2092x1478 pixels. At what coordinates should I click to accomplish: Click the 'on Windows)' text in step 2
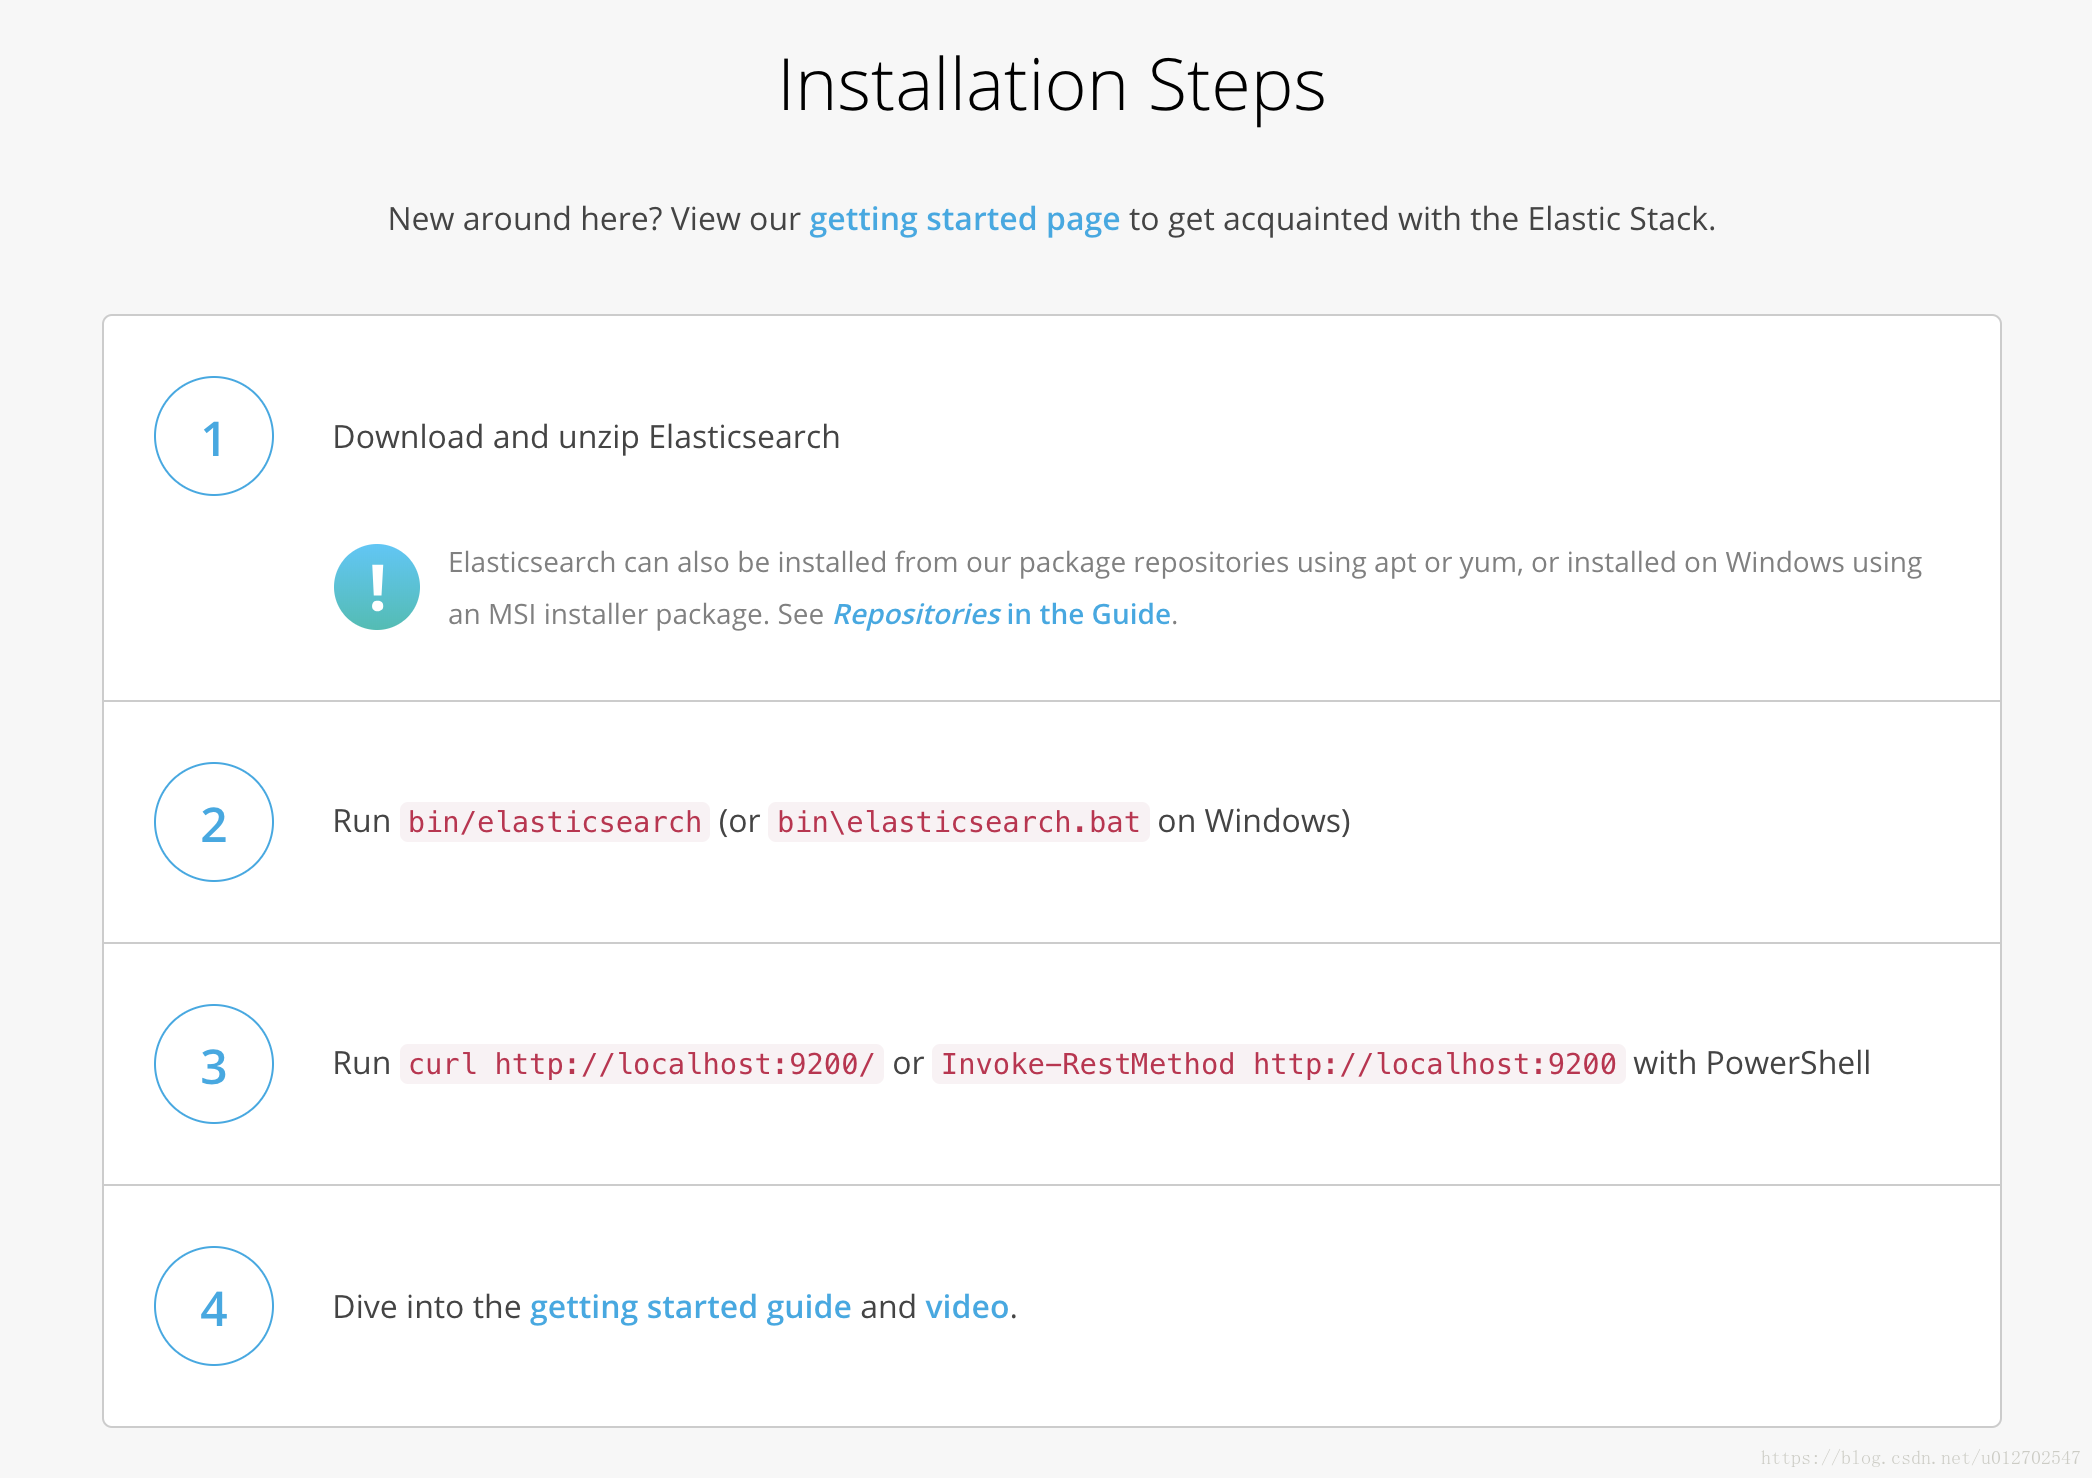[x=1254, y=821]
